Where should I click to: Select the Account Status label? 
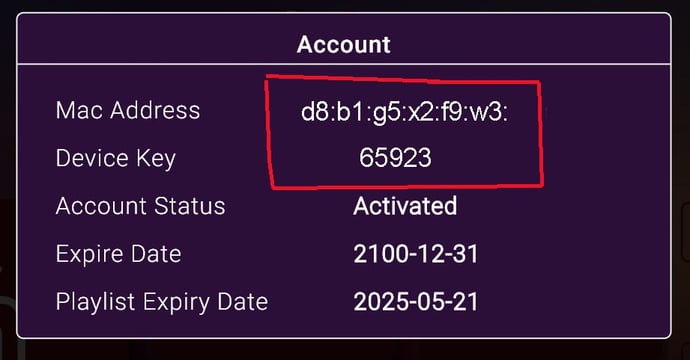pos(140,206)
